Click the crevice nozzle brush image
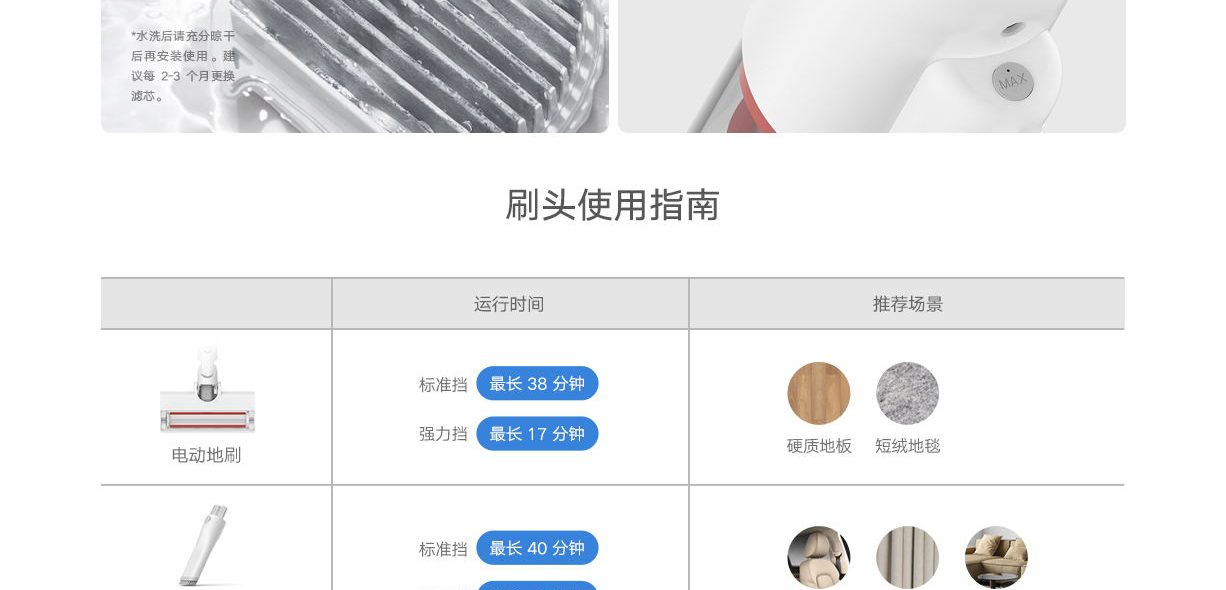Viewport: 1226px width, 590px height. 207,547
